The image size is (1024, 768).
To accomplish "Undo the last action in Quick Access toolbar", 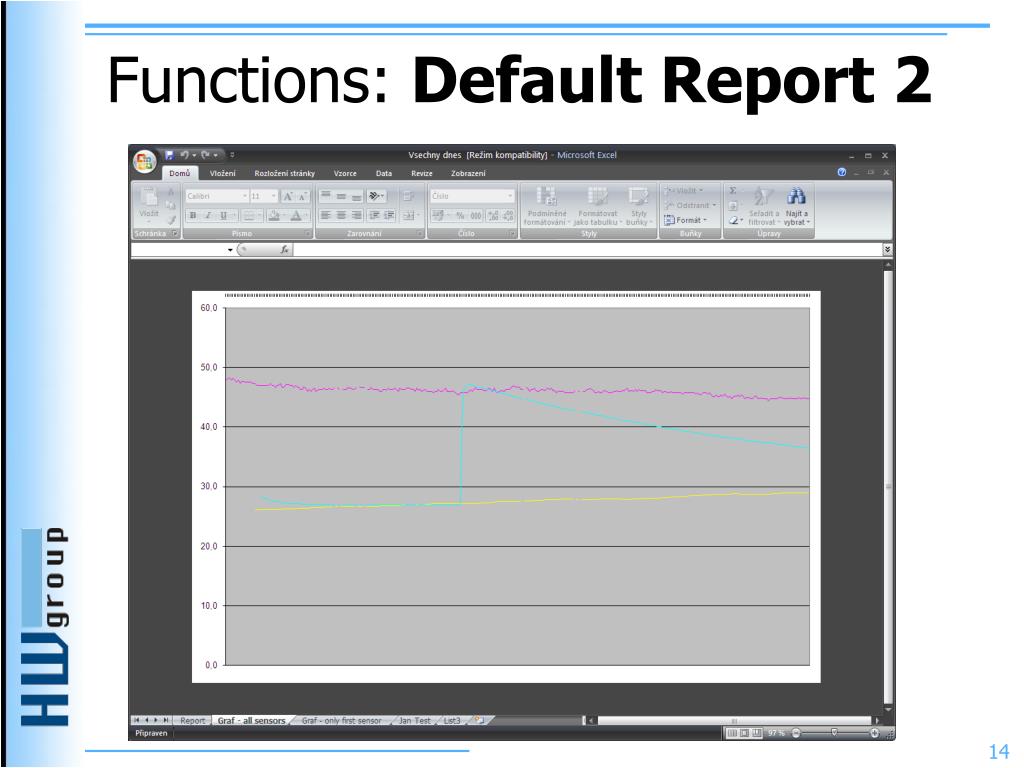I will tap(185, 155).
